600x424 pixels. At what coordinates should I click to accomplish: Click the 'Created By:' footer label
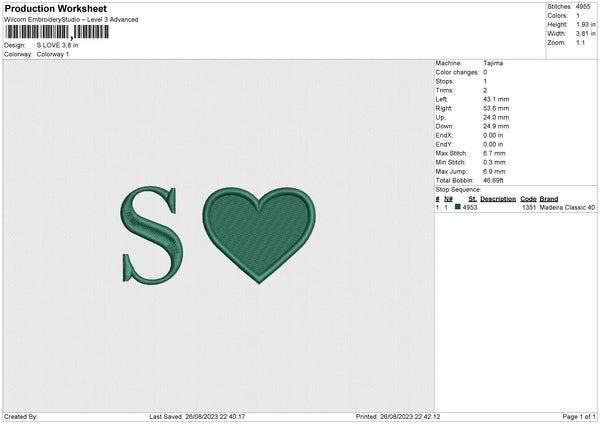pos(21,416)
